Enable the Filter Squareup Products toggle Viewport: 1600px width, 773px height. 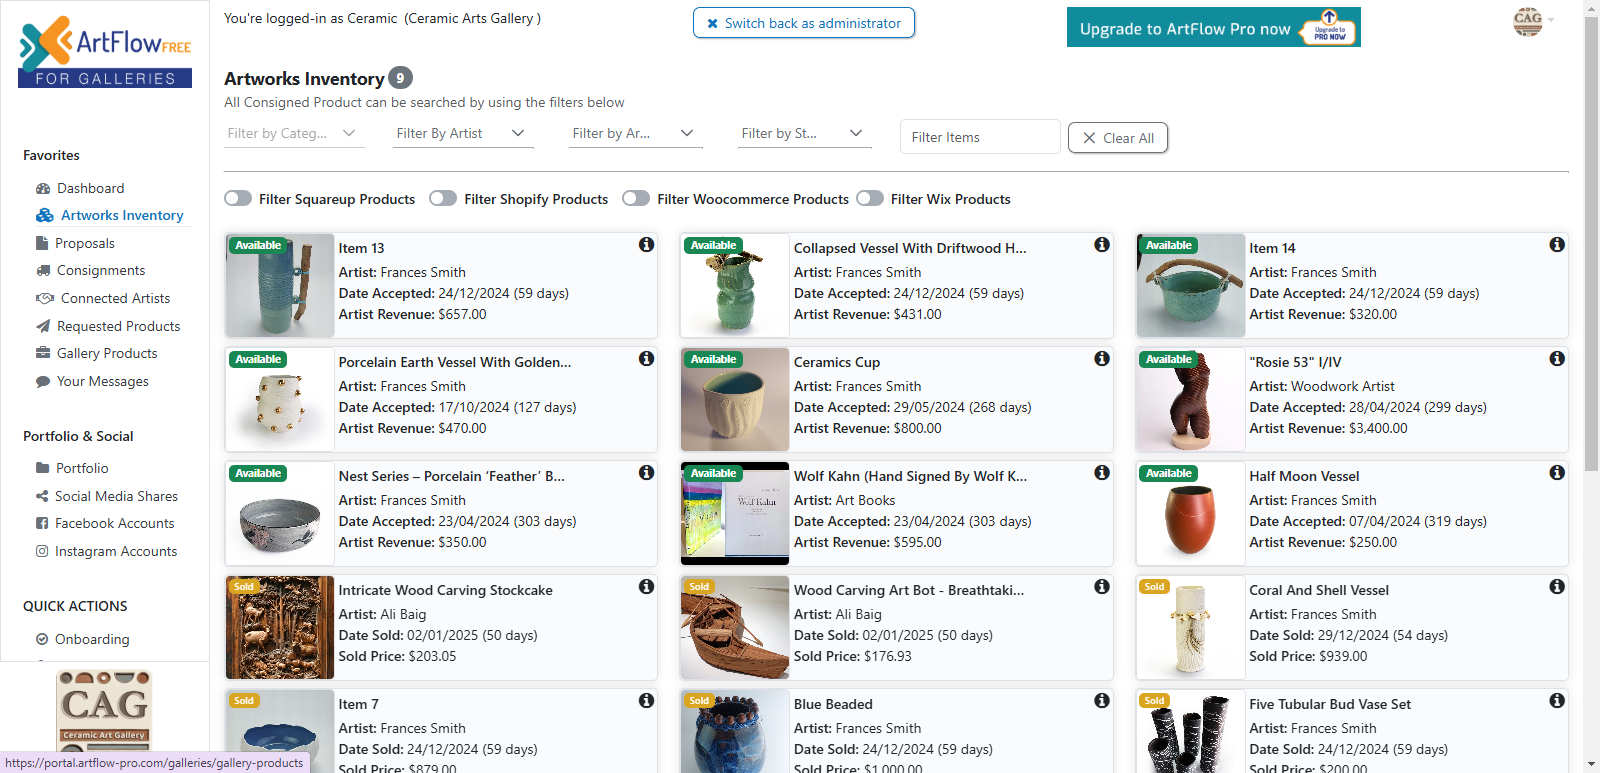click(x=238, y=199)
